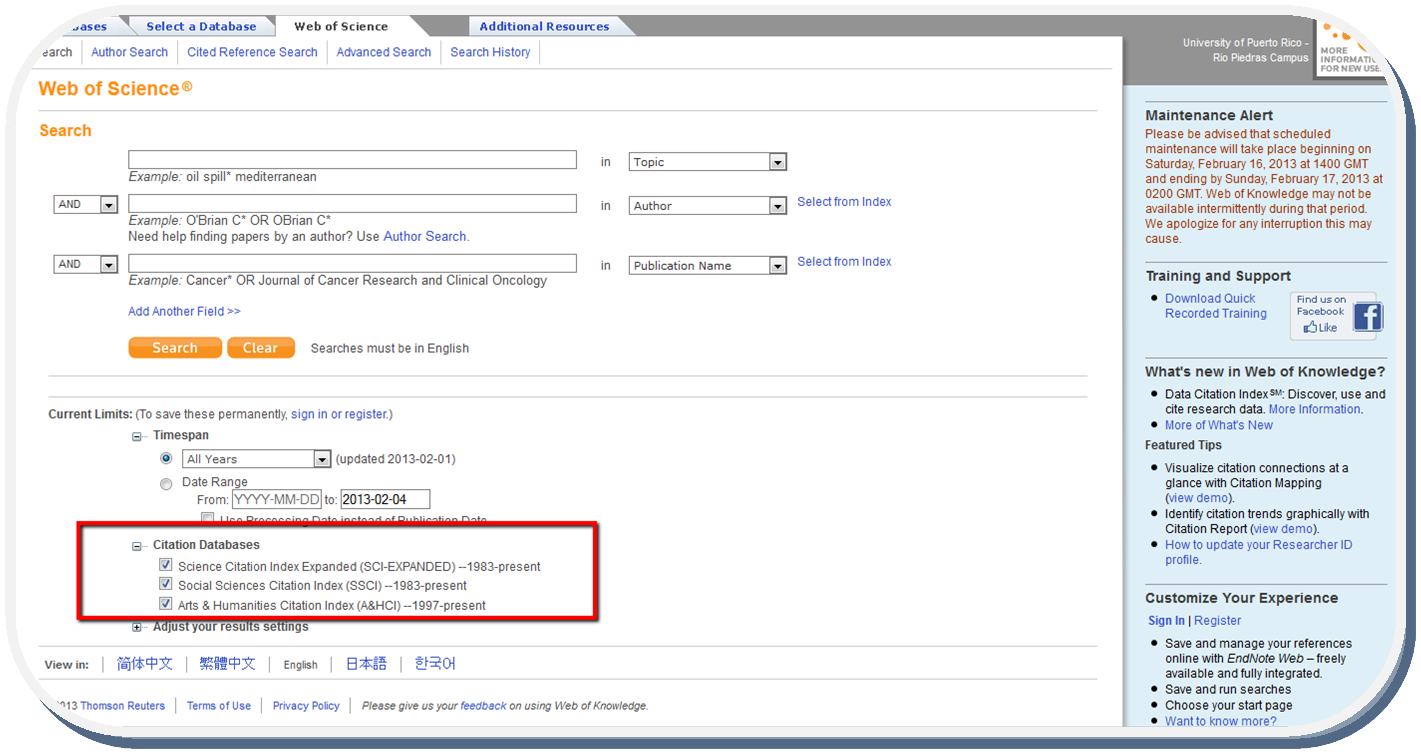Click the Facebook Like thumbs-up icon
The width and height of the screenshot is (1421, 754).
[x=1310, y=327]
